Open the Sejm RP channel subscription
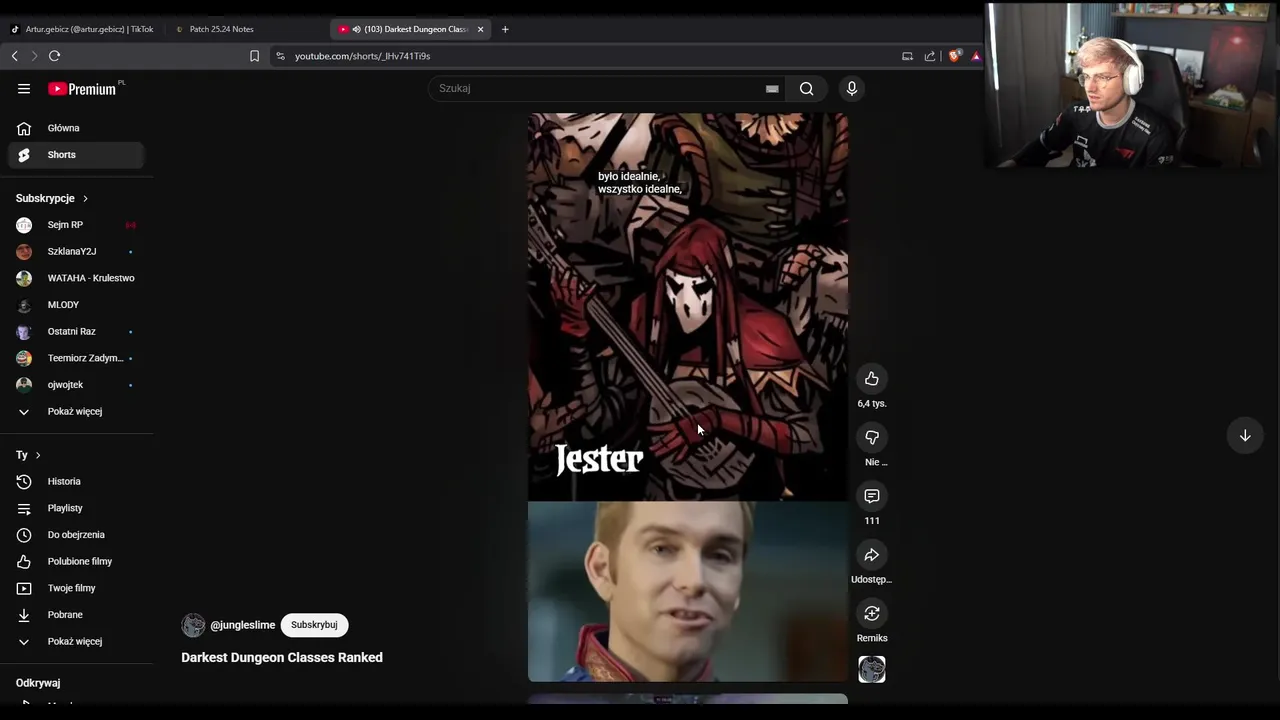 (76, 225)
